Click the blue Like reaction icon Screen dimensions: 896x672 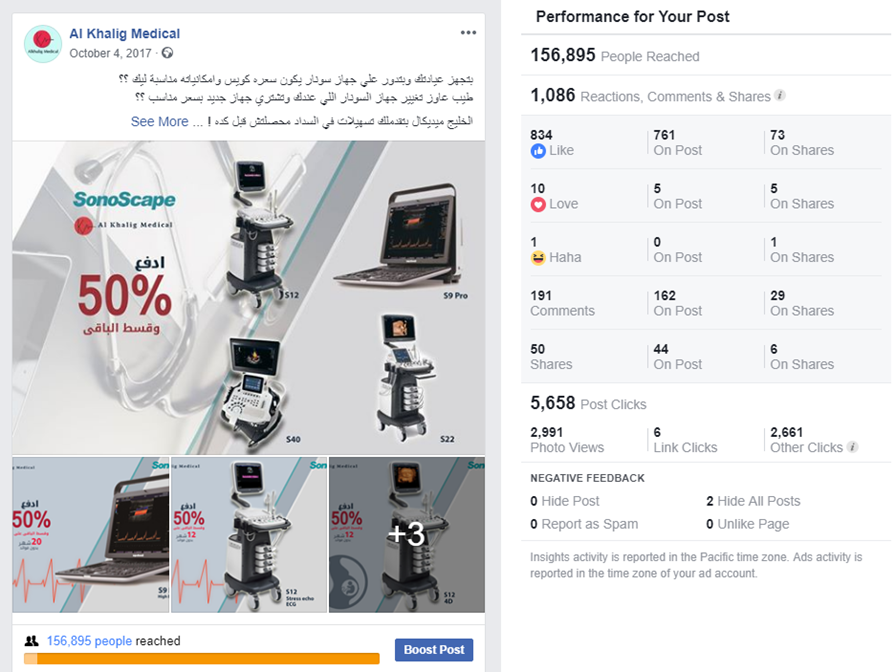point(538,151)
